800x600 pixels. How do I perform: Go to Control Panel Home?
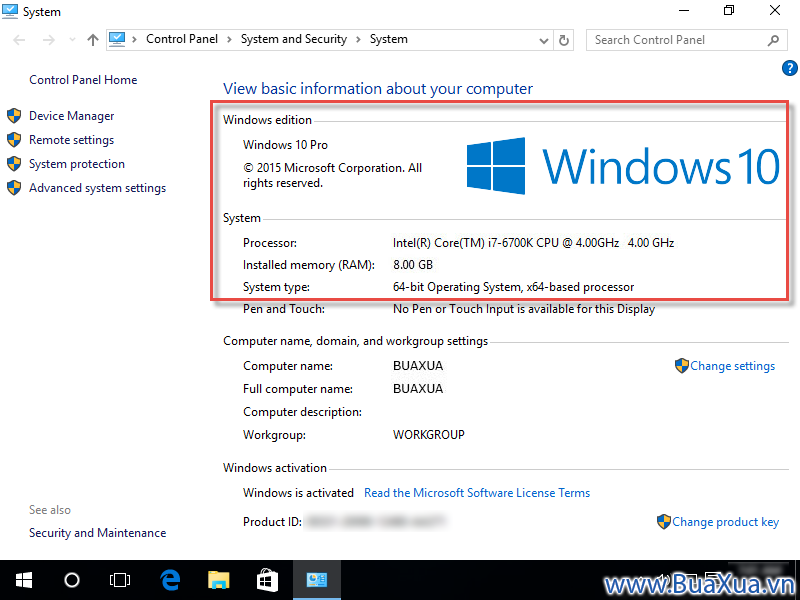(83, 80)
